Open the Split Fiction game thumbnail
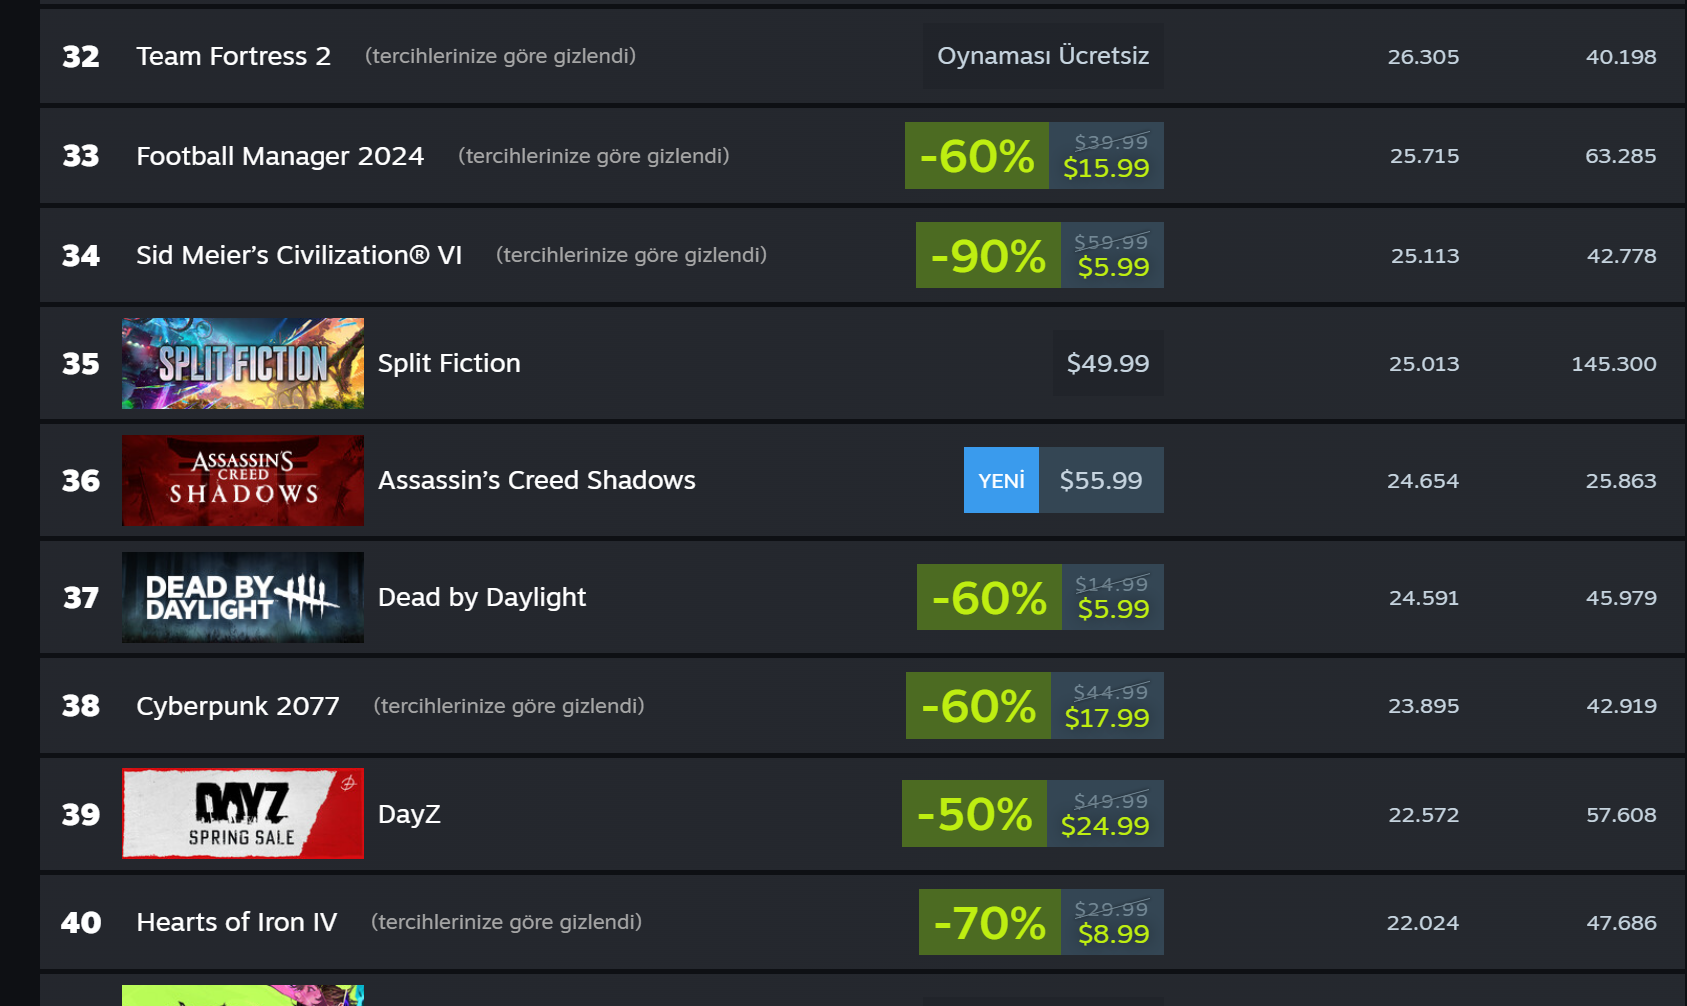 click(x=243, y=363)
